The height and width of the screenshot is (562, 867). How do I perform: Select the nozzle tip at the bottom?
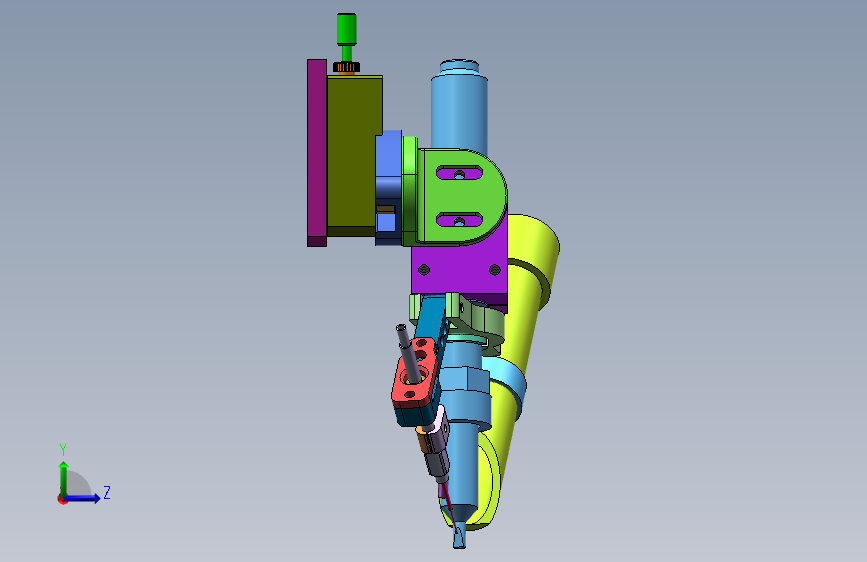[x=459, y=535]
